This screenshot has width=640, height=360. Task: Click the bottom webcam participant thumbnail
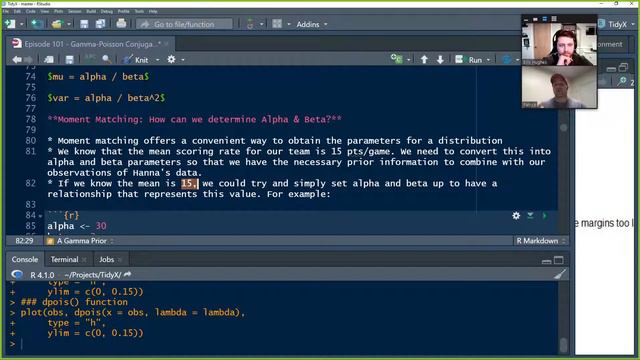[x=559, y=87]
